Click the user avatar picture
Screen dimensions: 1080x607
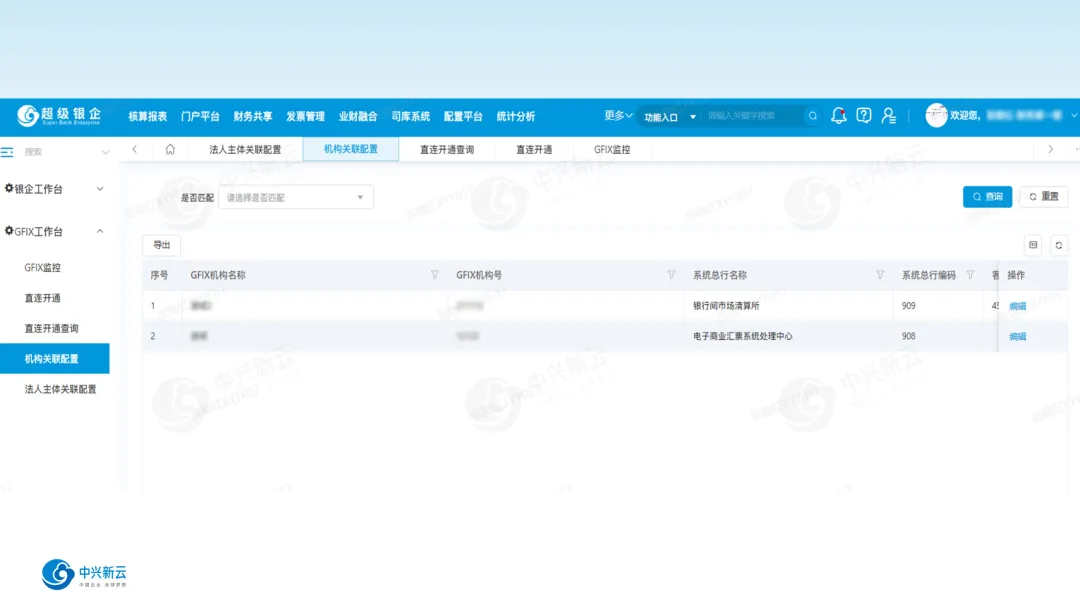(x=935, y=116)
